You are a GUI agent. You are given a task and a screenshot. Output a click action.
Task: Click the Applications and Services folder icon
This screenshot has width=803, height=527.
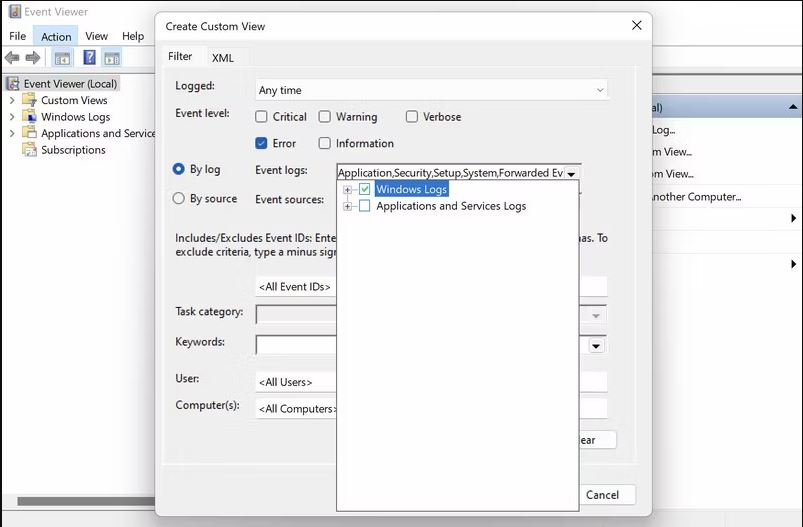(30, 133)
